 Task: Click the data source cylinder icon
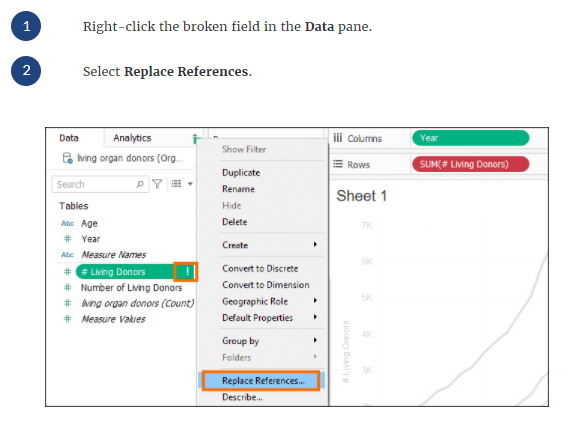(67, 158)
